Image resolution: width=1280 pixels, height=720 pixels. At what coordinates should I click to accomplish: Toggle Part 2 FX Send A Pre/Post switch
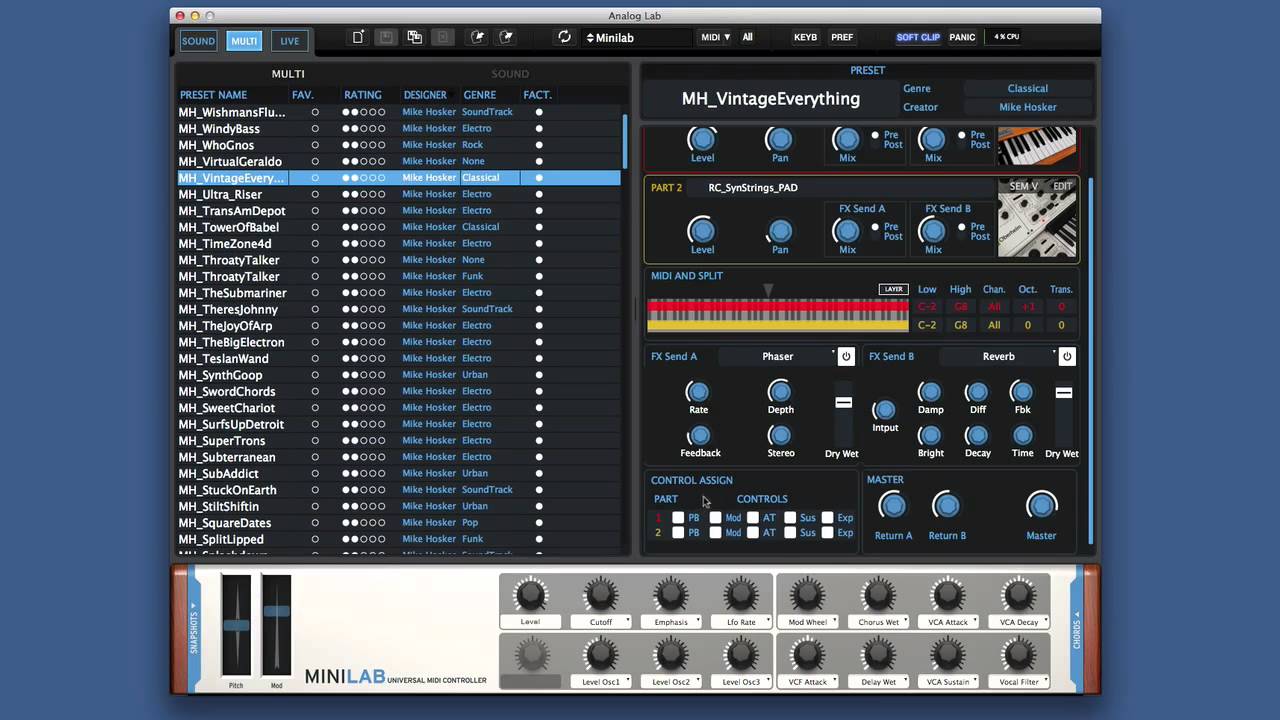tap(875, 227)
